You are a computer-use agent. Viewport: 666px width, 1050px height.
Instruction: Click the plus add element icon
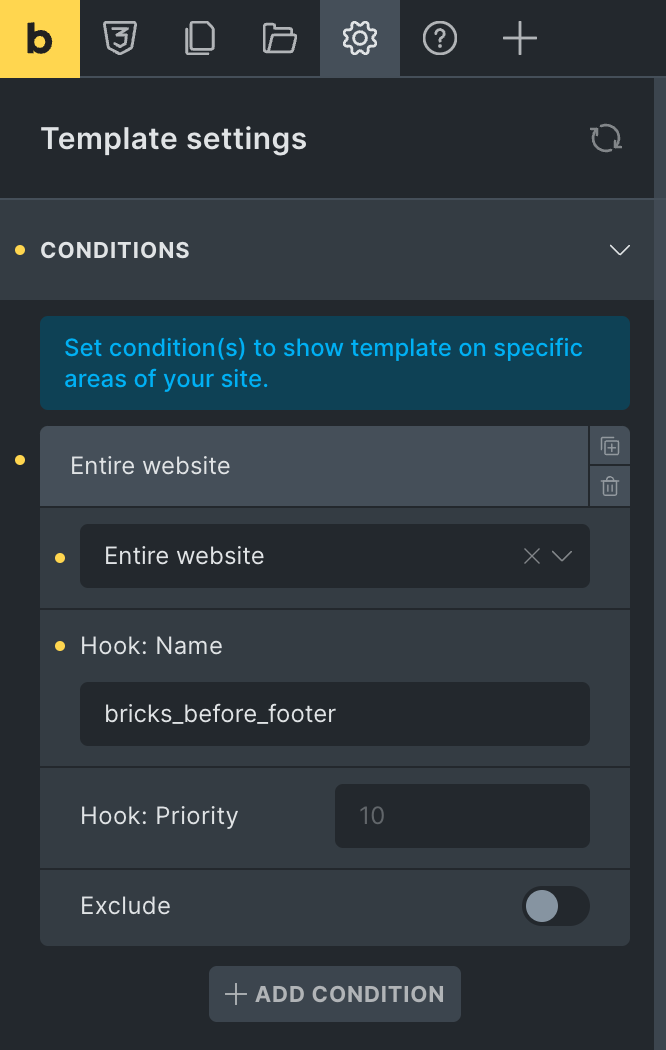pos(520,38)
